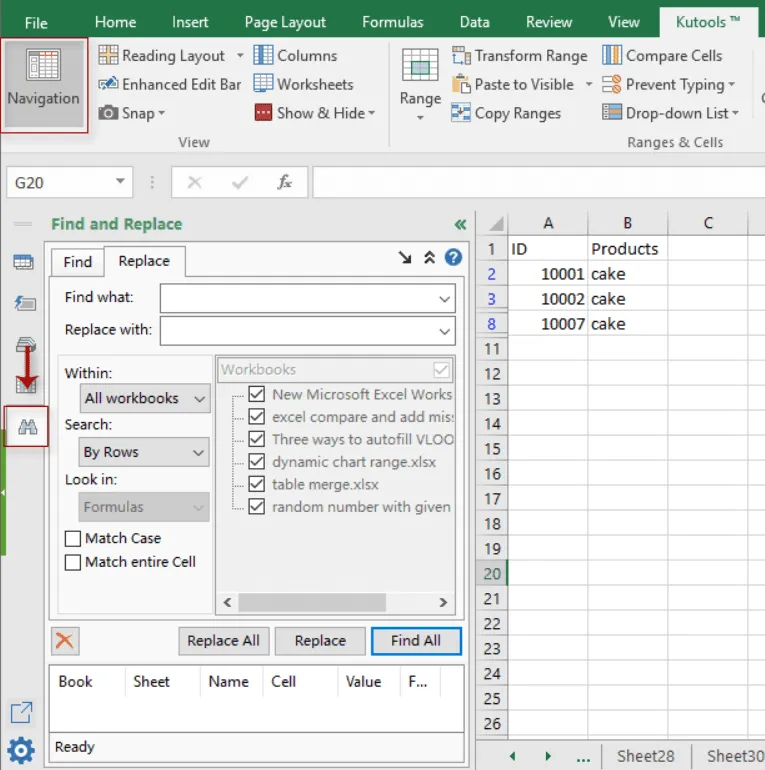Click the Replace All button
Image resolution: width=765 pixels, height=770 pixels.
[x=223, y=641]
